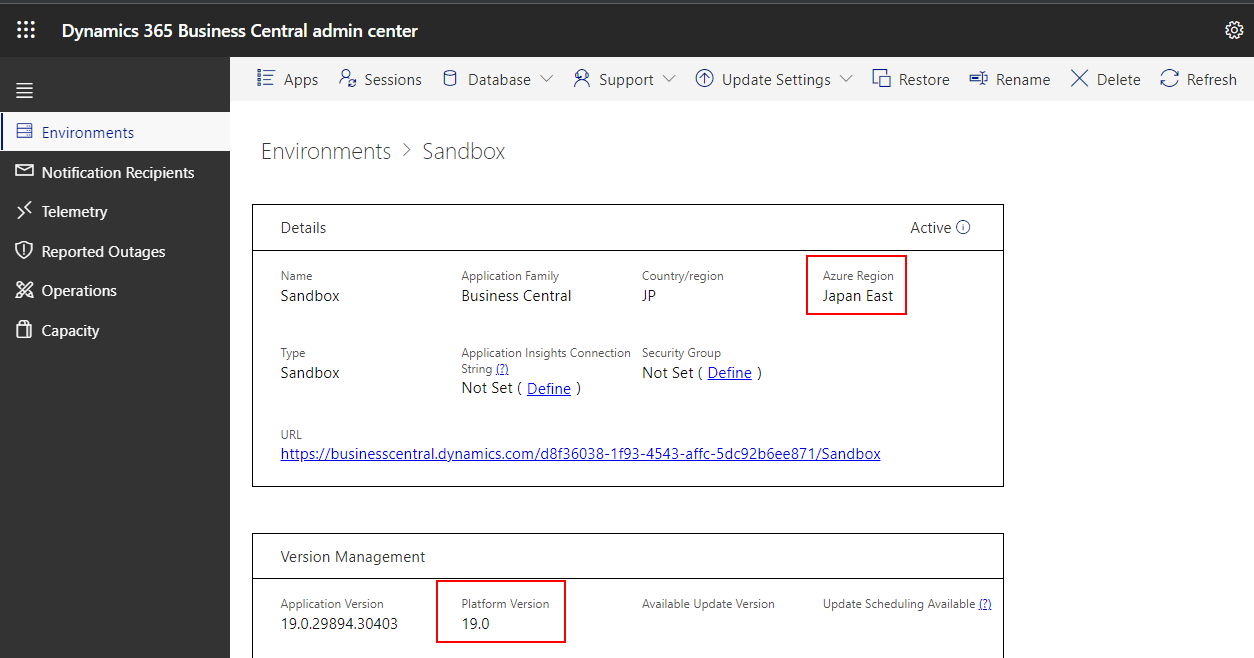This screenshot has height=658, width=1254.
Task: Click Define next to Security Group
Action: (729, 372)
